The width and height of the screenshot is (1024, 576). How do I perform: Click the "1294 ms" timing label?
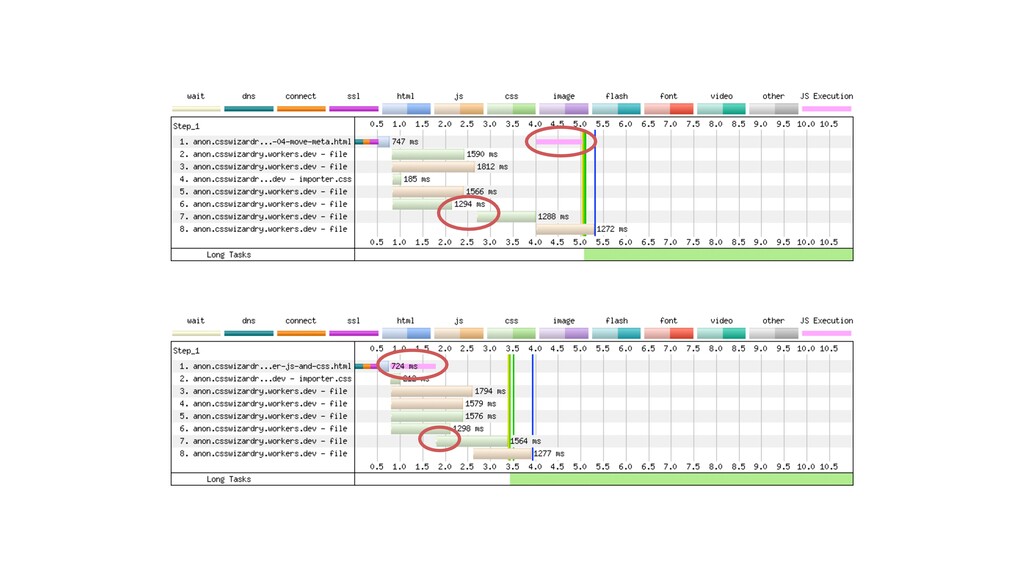[x=470, y=204]
